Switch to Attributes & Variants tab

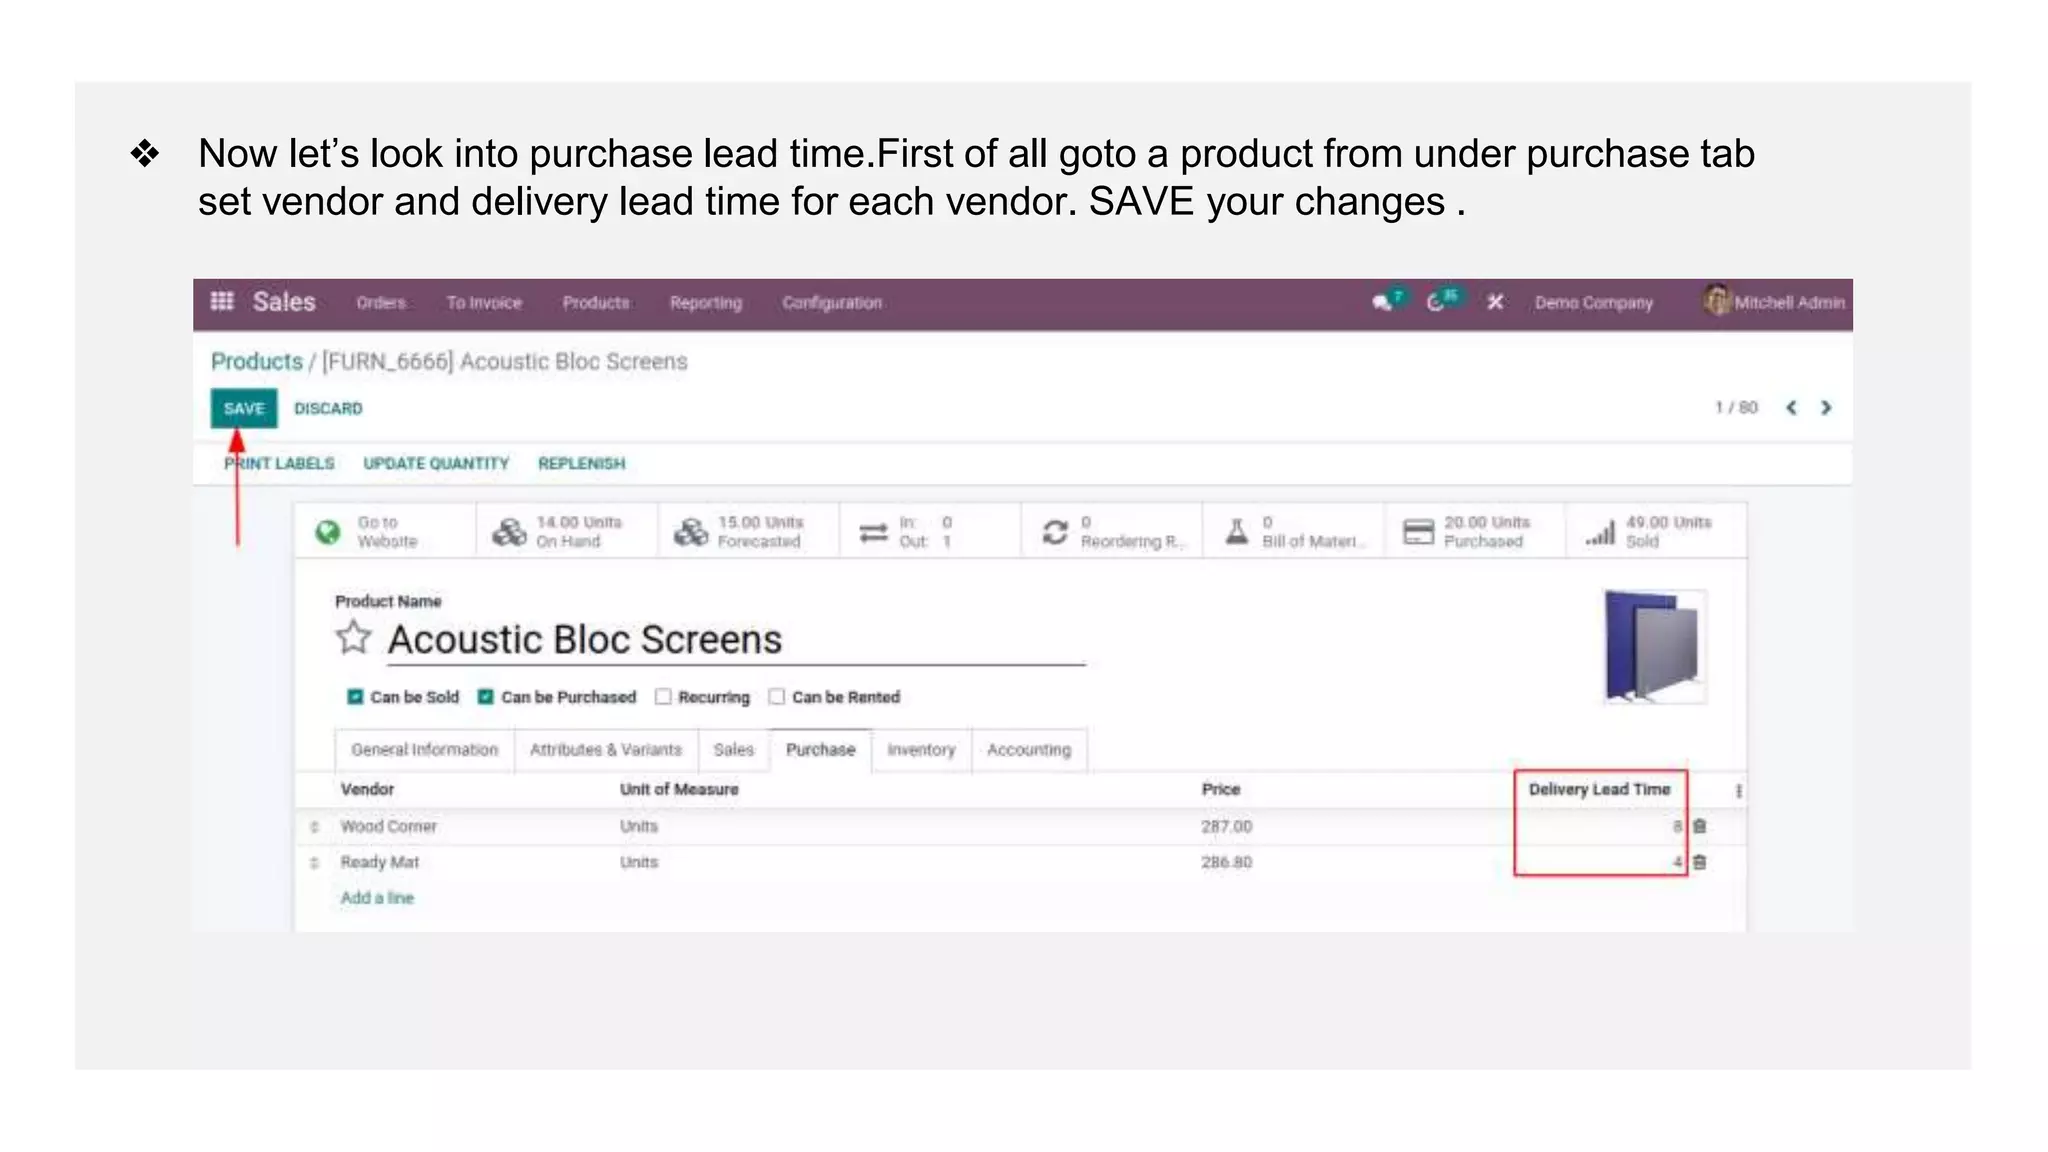pos(605,750)
